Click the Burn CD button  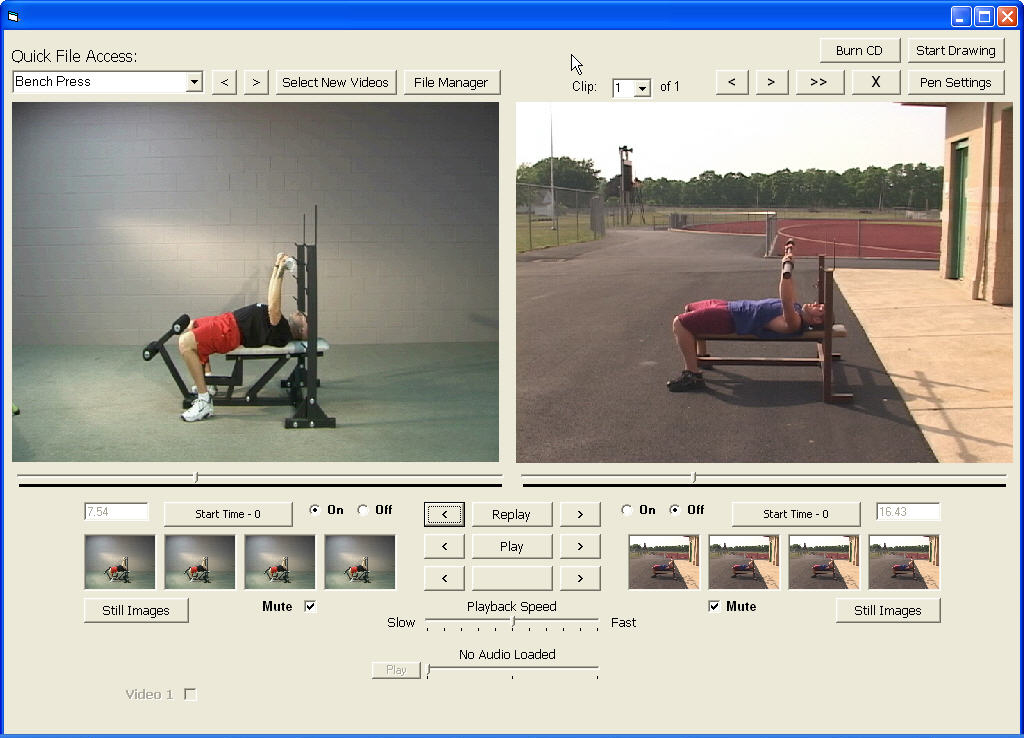[x=859, y=51]
